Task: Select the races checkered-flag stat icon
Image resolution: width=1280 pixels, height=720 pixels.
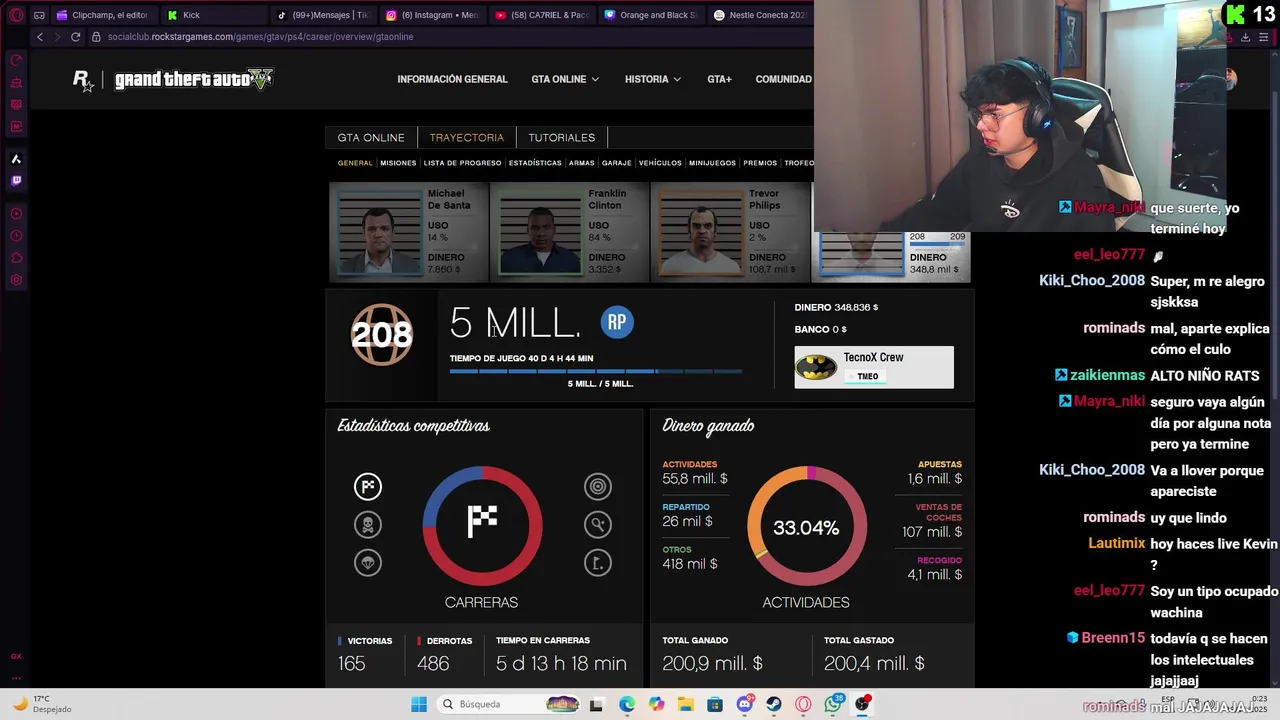Action: [368, 487]
